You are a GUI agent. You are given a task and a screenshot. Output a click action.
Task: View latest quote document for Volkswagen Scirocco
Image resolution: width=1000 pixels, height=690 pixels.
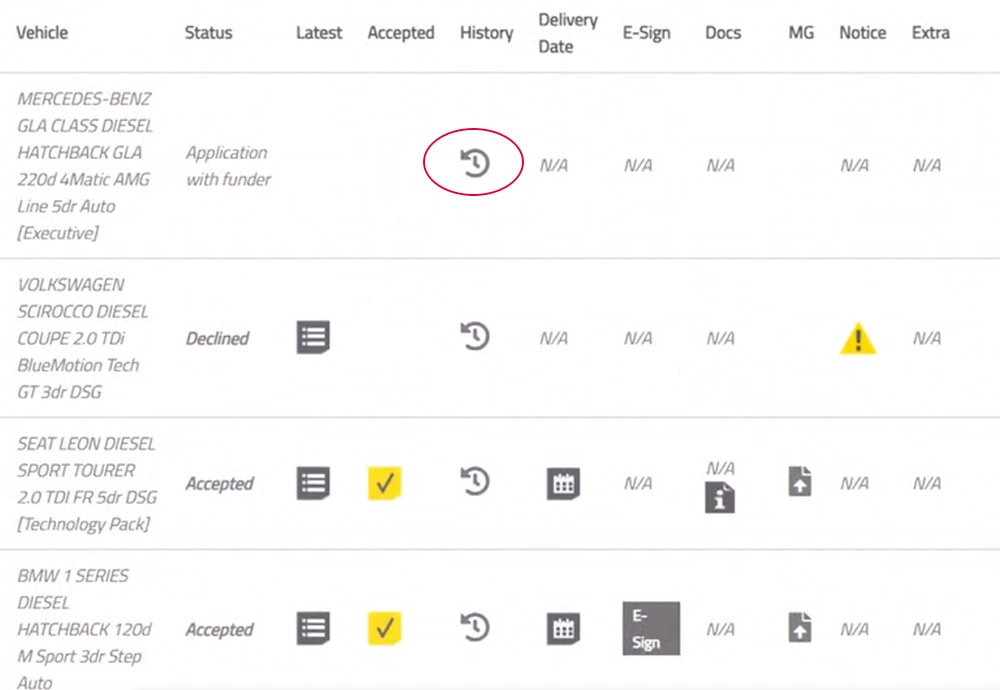coord(313,337)
